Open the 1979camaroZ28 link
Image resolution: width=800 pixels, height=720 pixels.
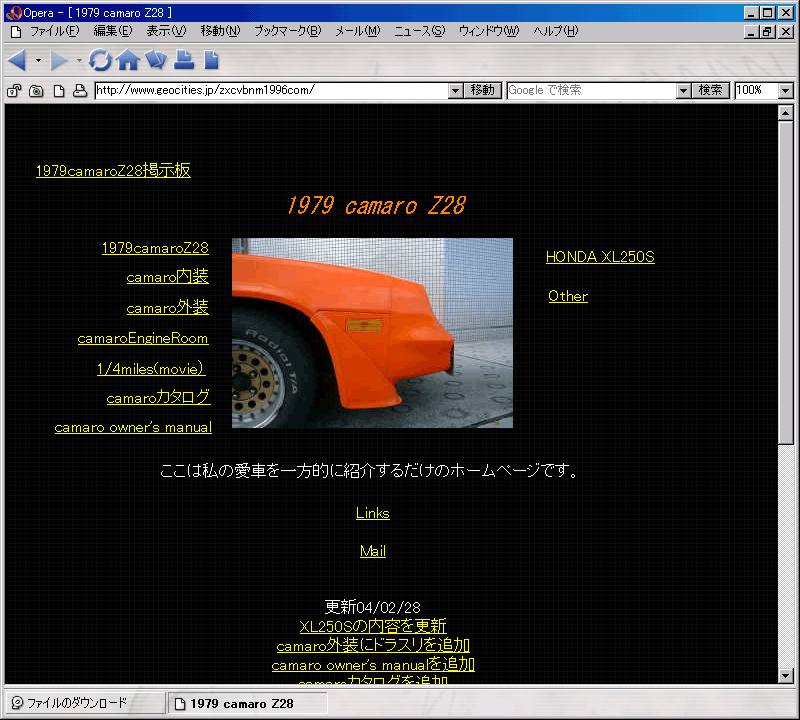[155, 248]
